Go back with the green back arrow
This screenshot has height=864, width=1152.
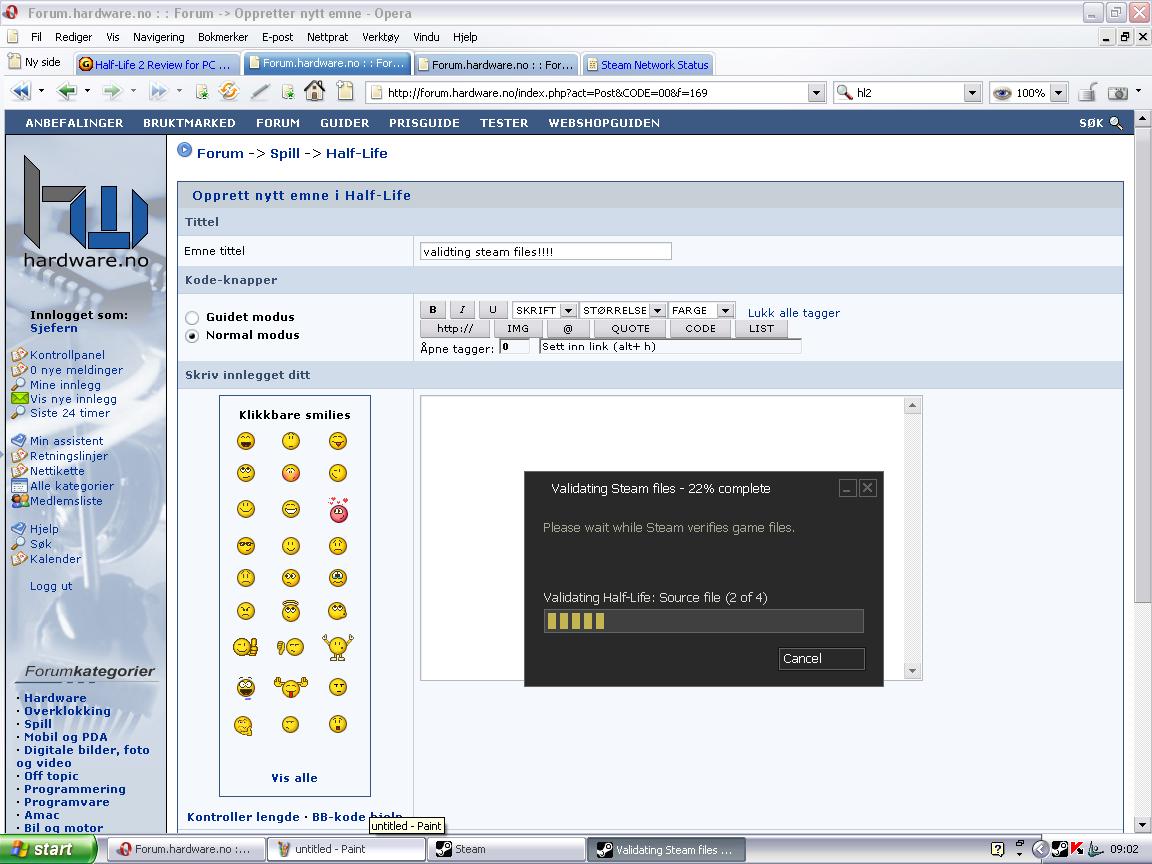point(67,92)
